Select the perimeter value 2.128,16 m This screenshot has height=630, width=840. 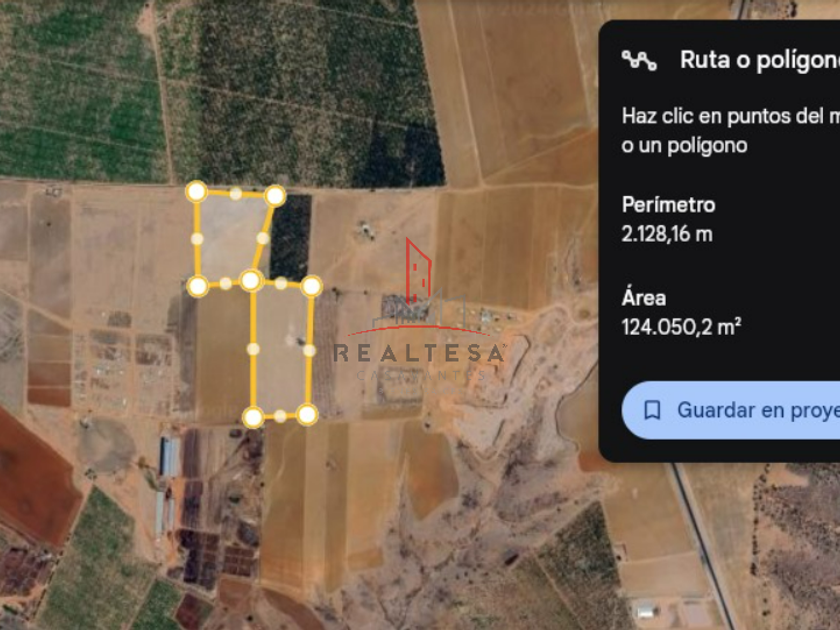667,234
